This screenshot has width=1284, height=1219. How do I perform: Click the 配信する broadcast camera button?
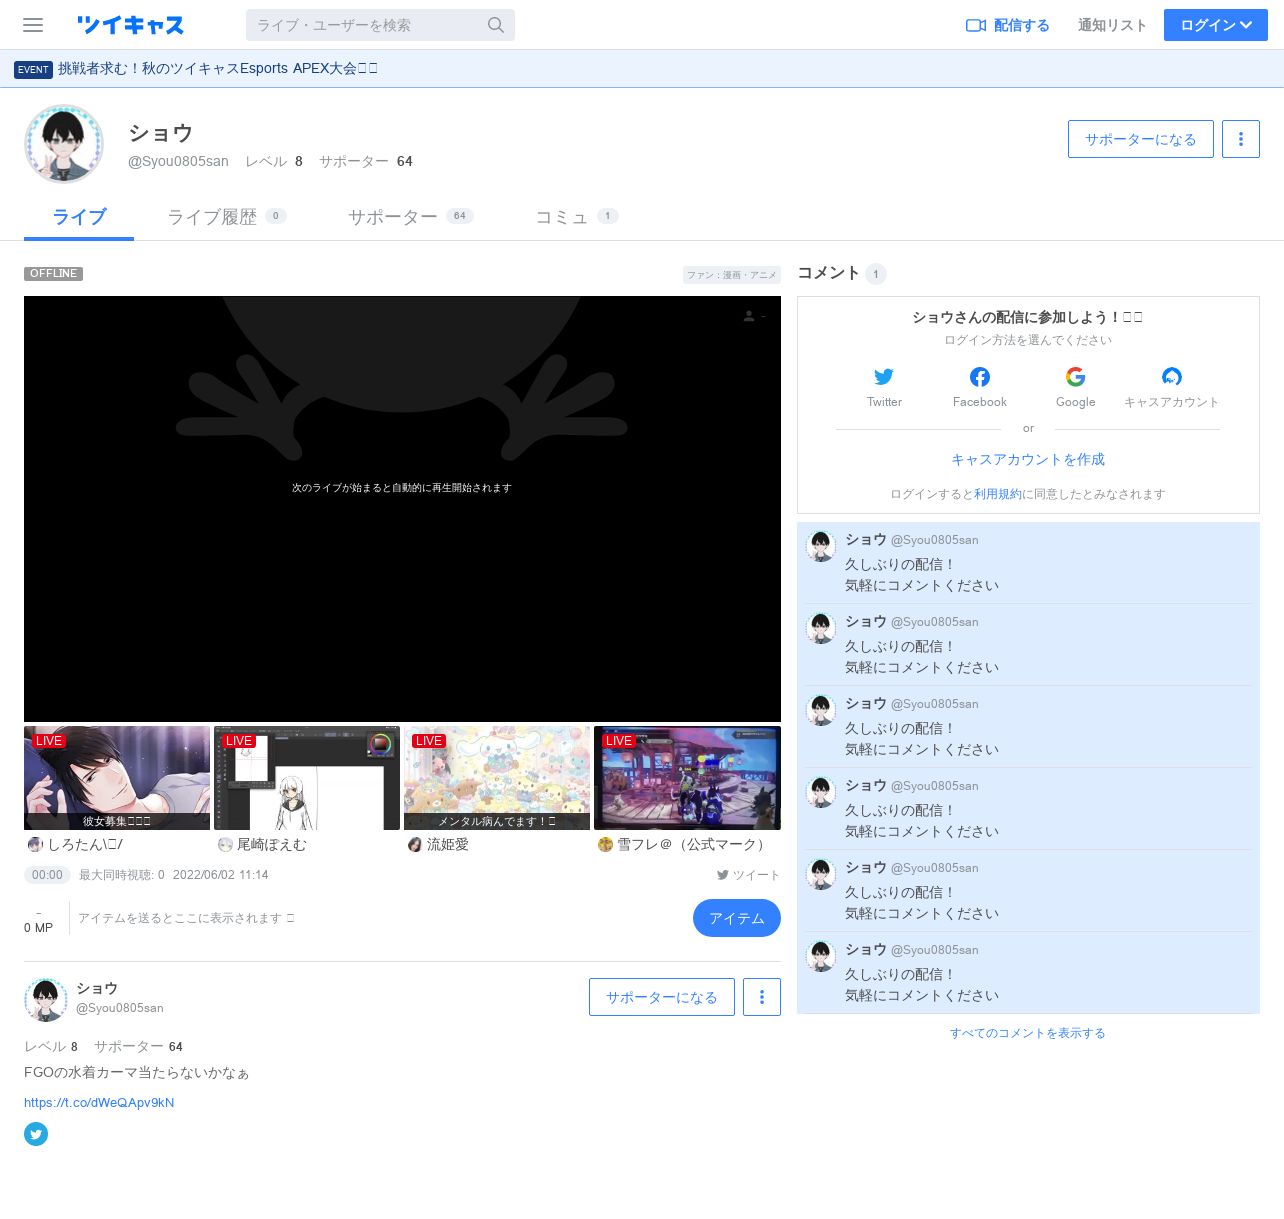coord(1007,25)
